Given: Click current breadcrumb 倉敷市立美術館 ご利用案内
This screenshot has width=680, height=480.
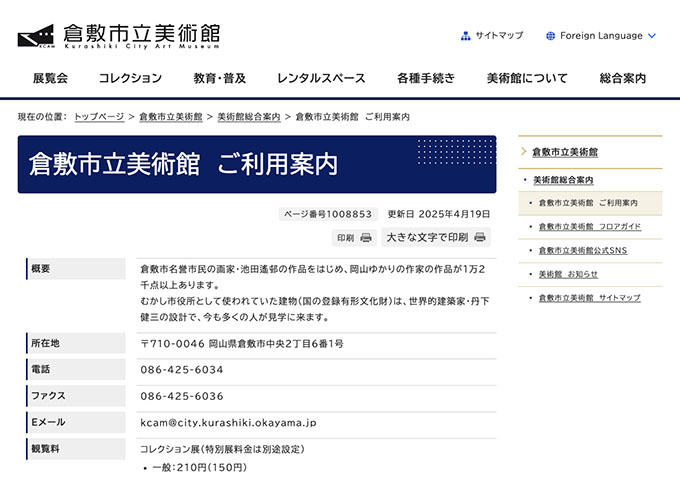Looking at the screenshot, I should [x=353, y=117].
